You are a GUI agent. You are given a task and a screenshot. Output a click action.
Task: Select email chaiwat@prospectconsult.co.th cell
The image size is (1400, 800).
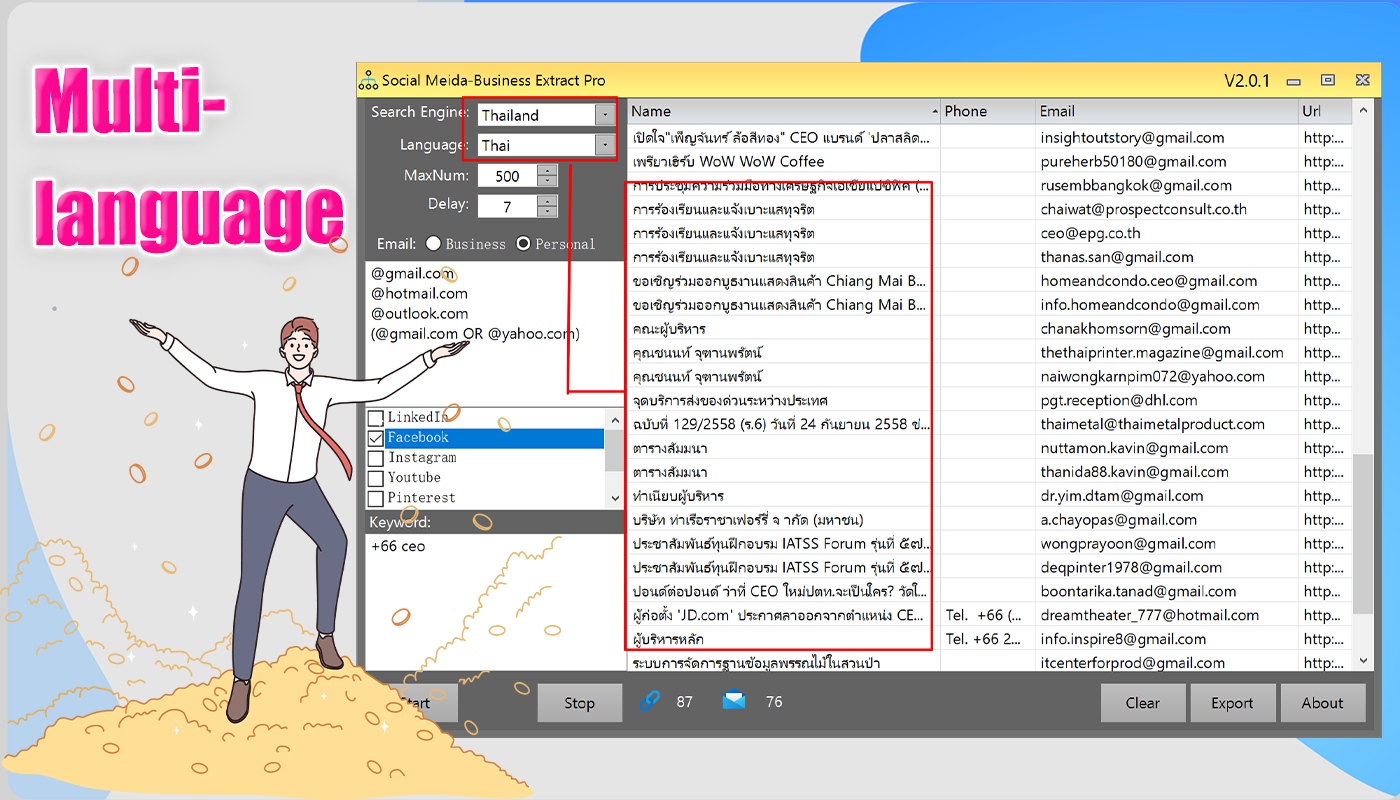point(1166,210)
